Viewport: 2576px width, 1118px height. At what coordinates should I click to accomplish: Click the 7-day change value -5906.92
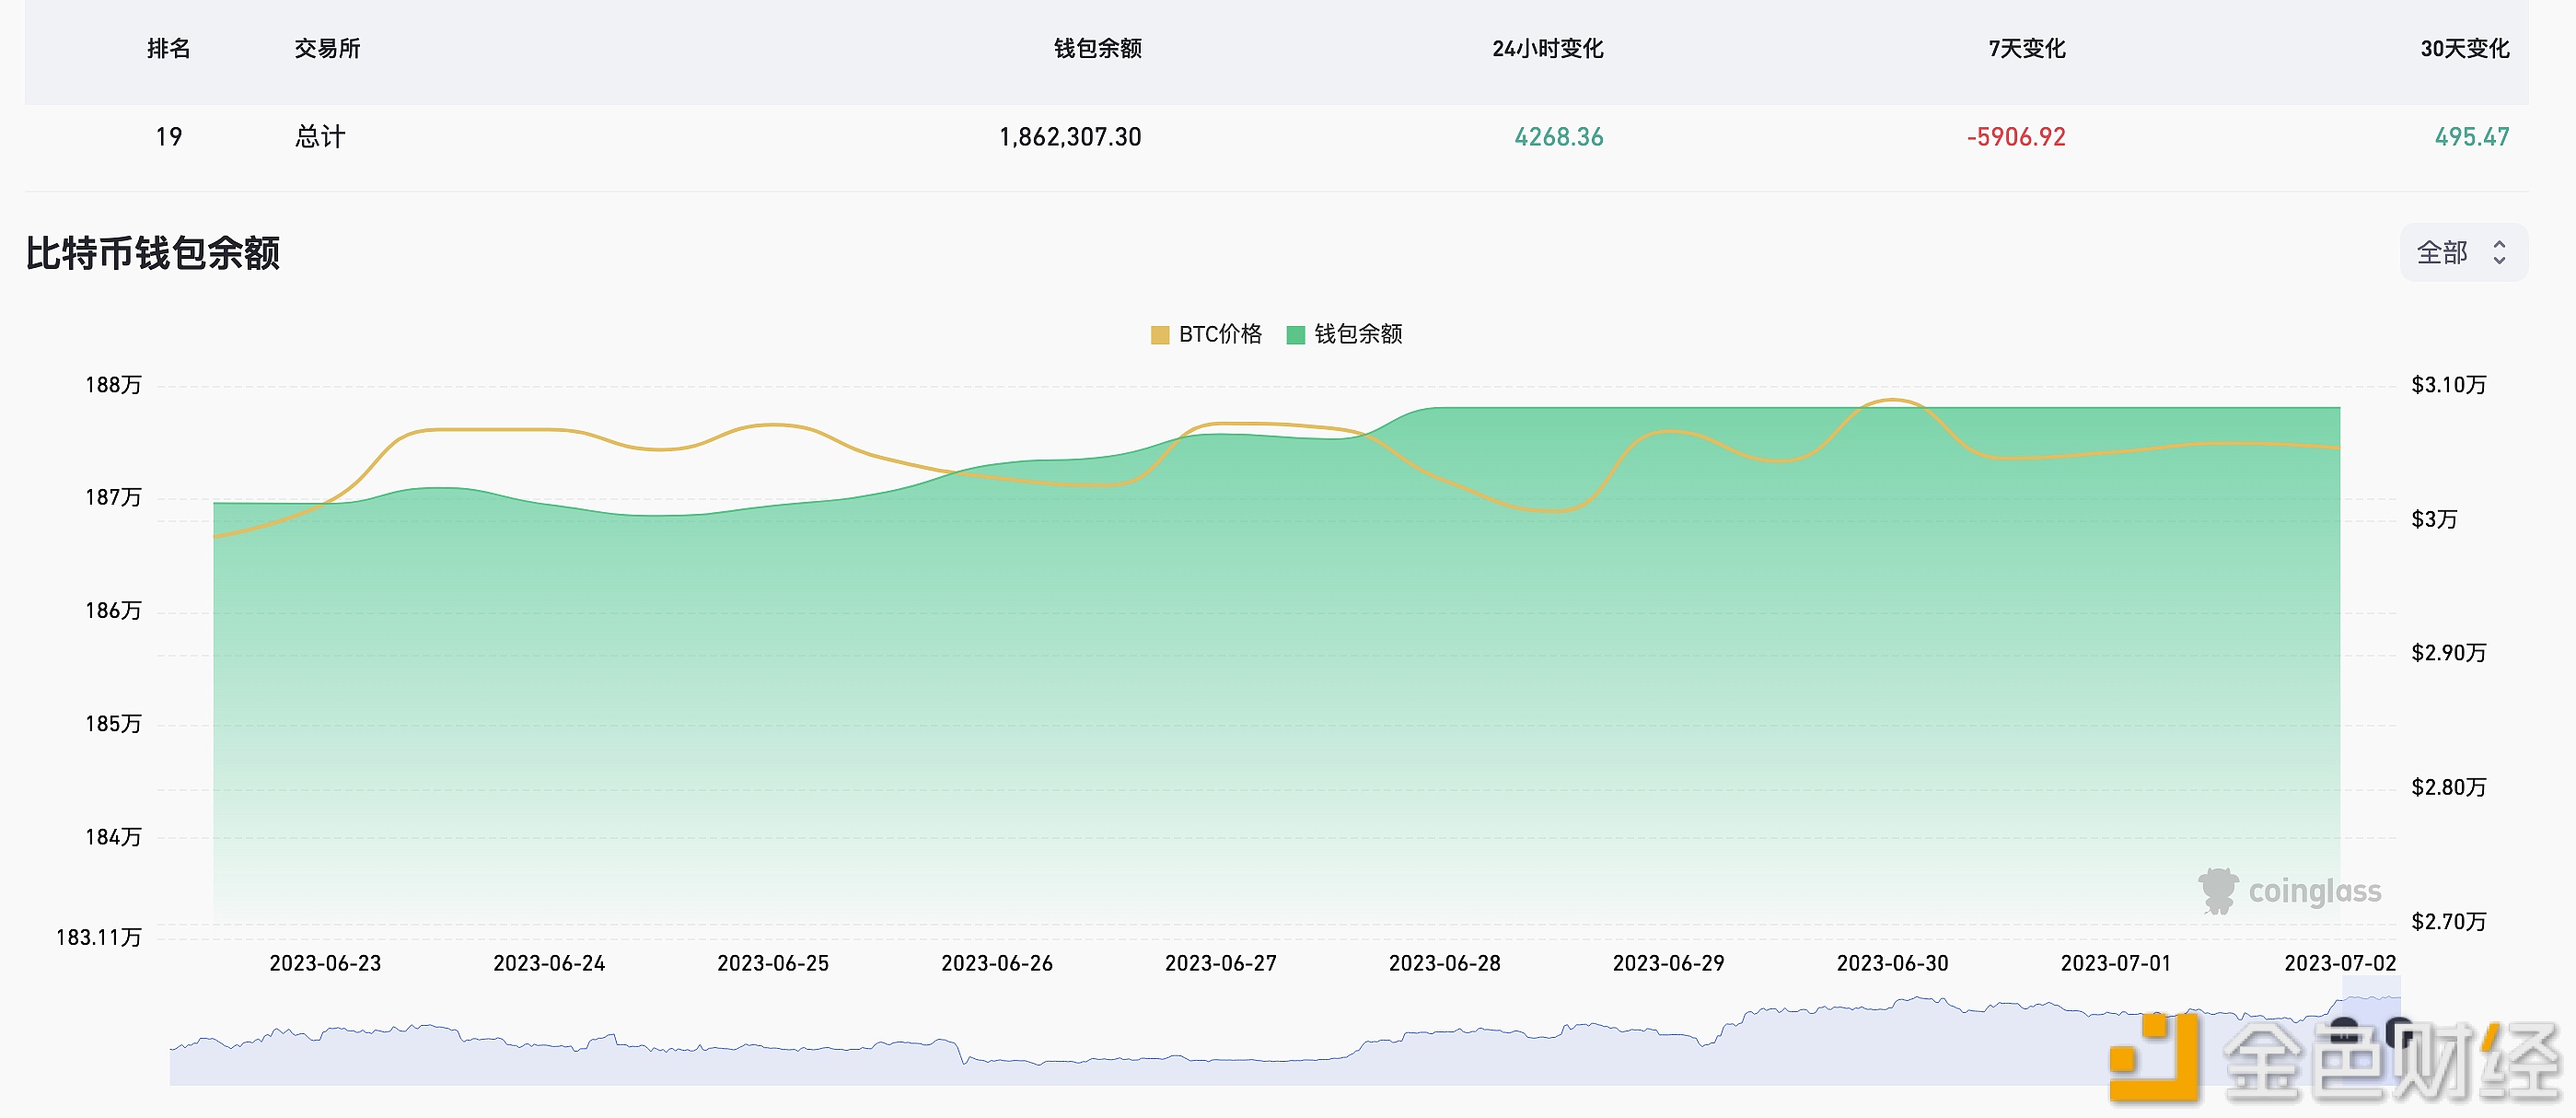(x=2016, y=137)
